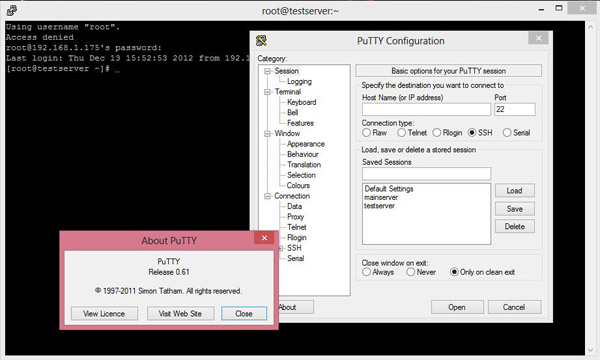600x360 pixels.
Task: Click Close button in About PuTTY dialog
Action: [x=244, y=314]
